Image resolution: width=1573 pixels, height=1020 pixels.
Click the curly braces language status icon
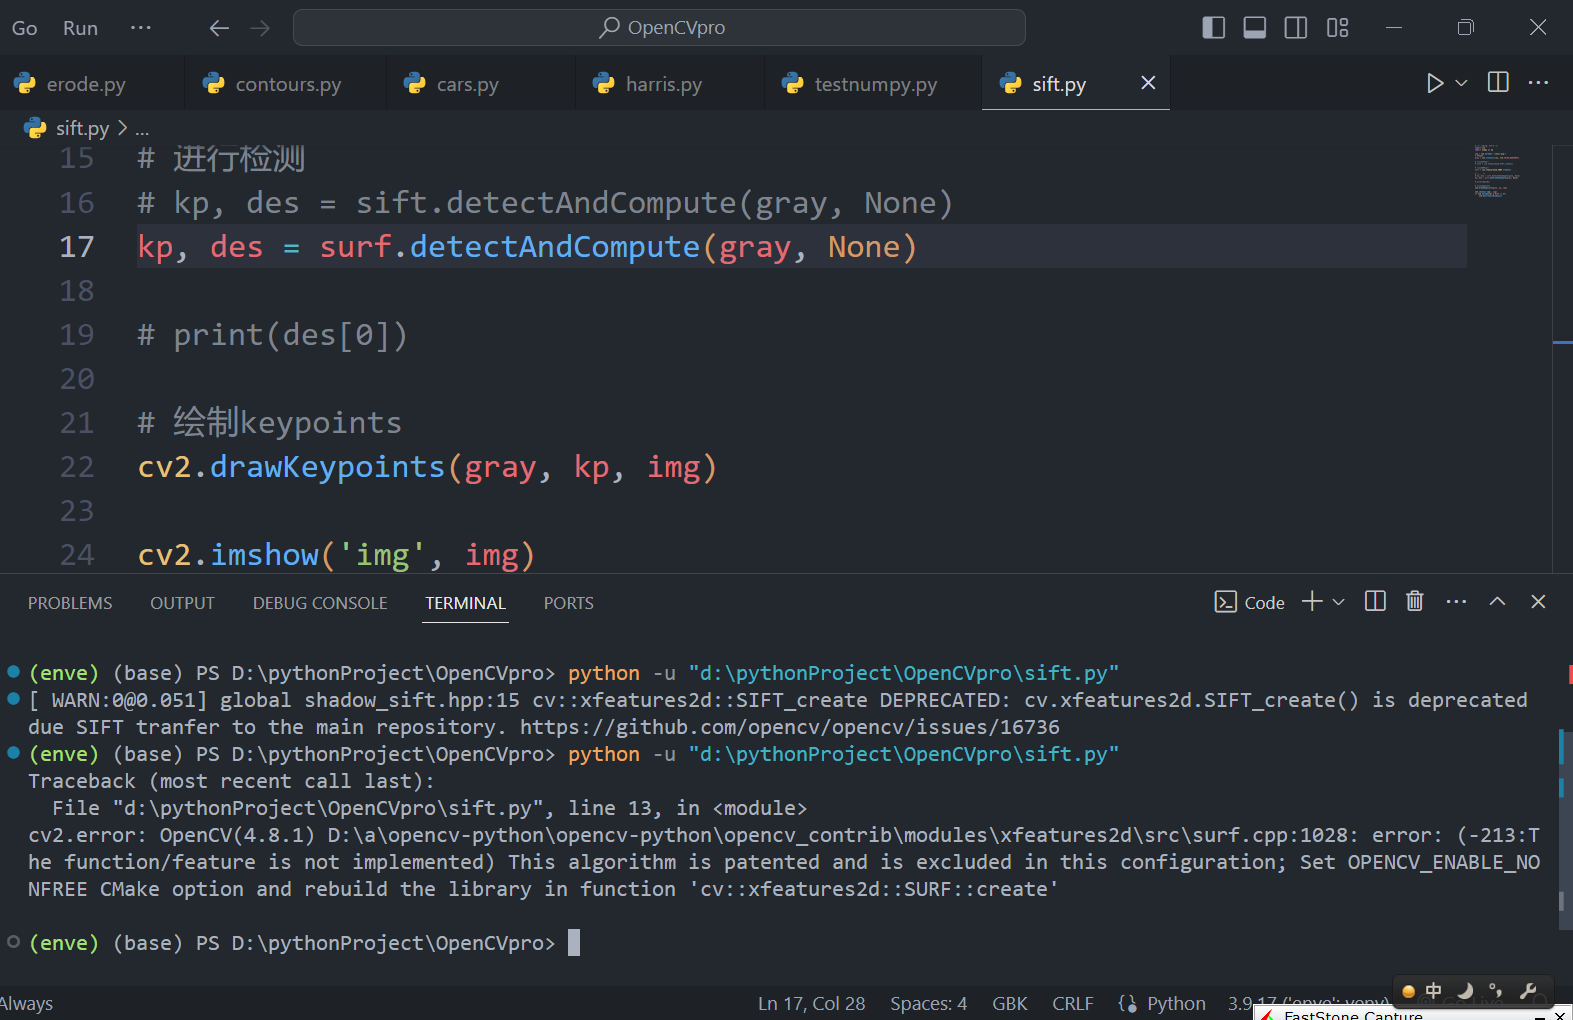point(1127,1003)
